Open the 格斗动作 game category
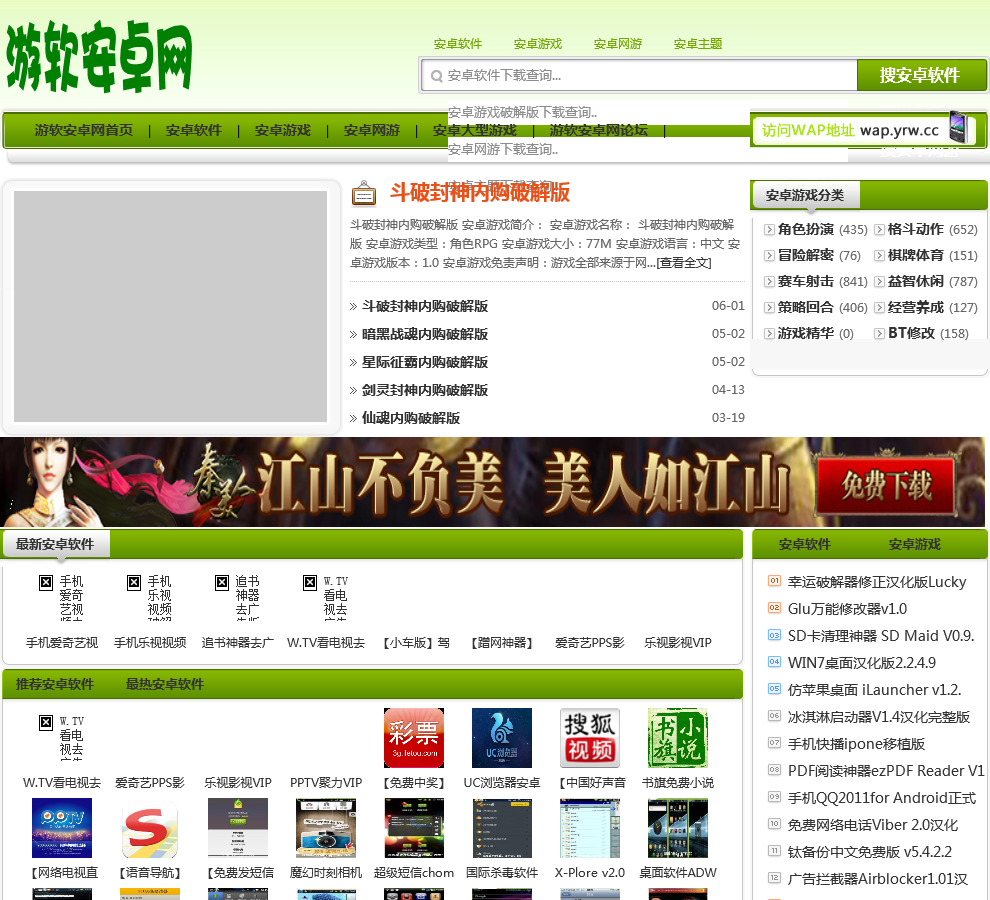This screenshot has height=900, width=990. (x=915, y=229)
